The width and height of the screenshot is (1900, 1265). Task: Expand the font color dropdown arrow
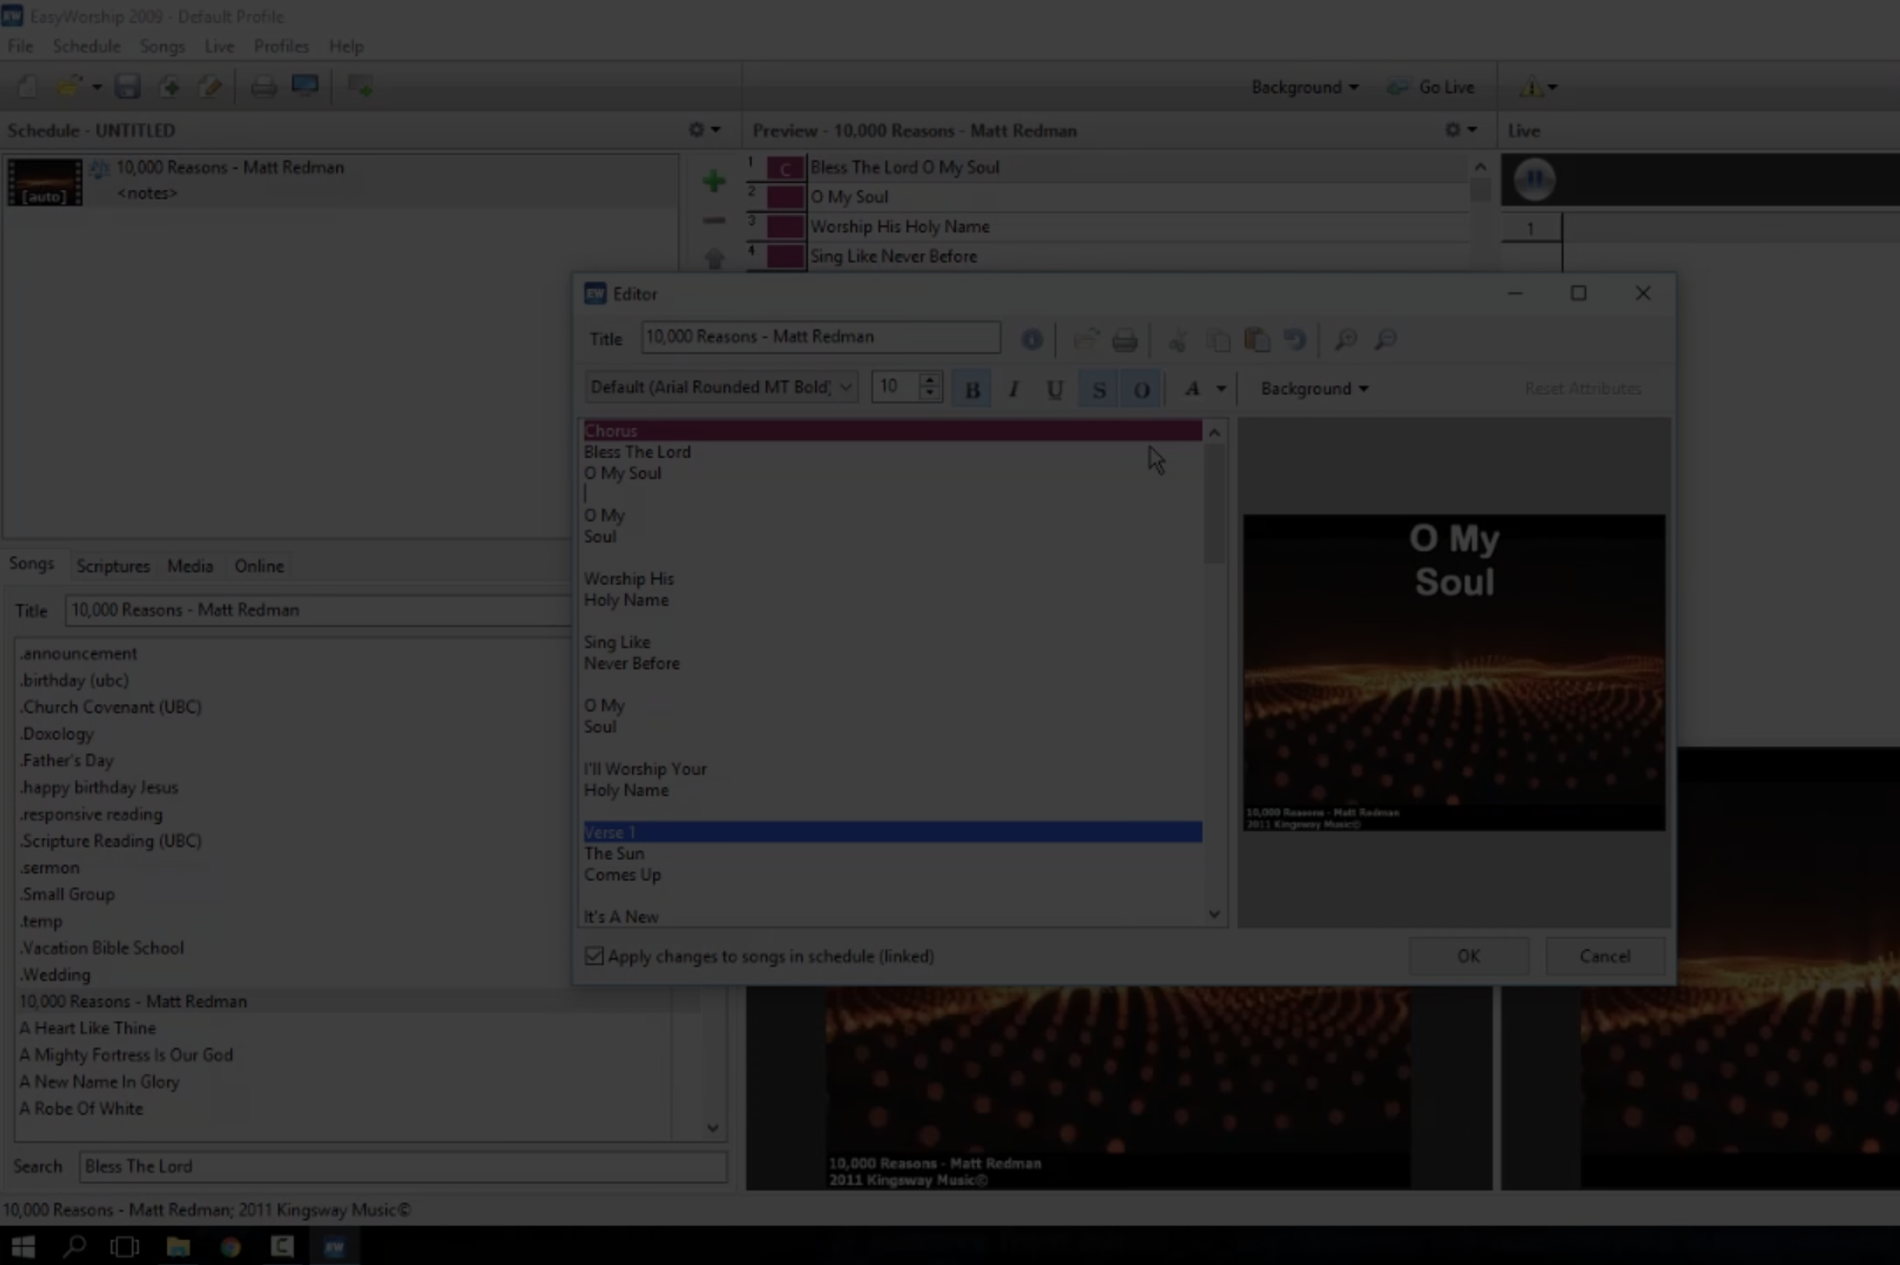coord(1221,388)
